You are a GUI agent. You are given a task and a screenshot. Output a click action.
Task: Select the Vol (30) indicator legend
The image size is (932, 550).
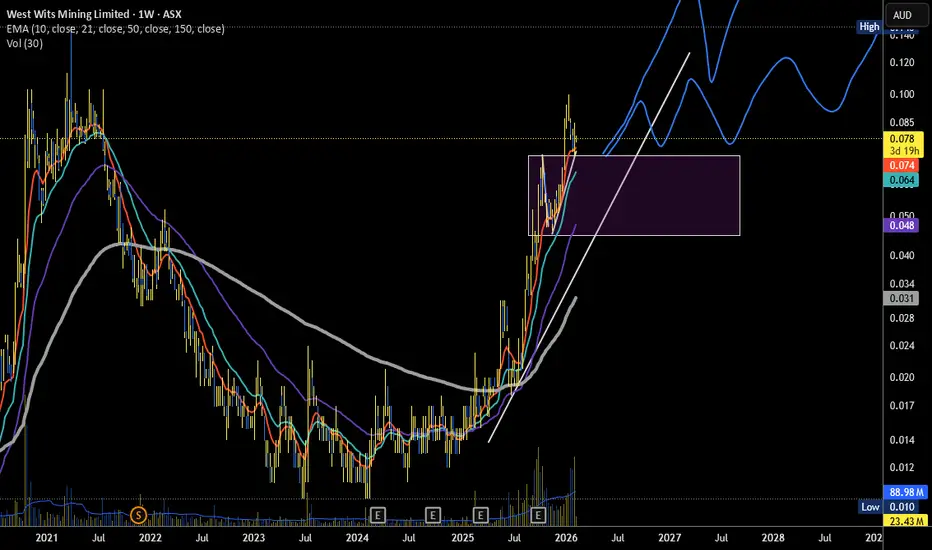click(24, 43)
